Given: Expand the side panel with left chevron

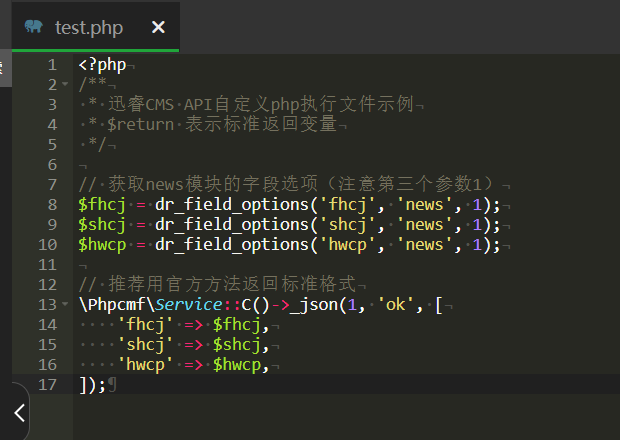Looking at the screenshot, I should pos(20,413).
